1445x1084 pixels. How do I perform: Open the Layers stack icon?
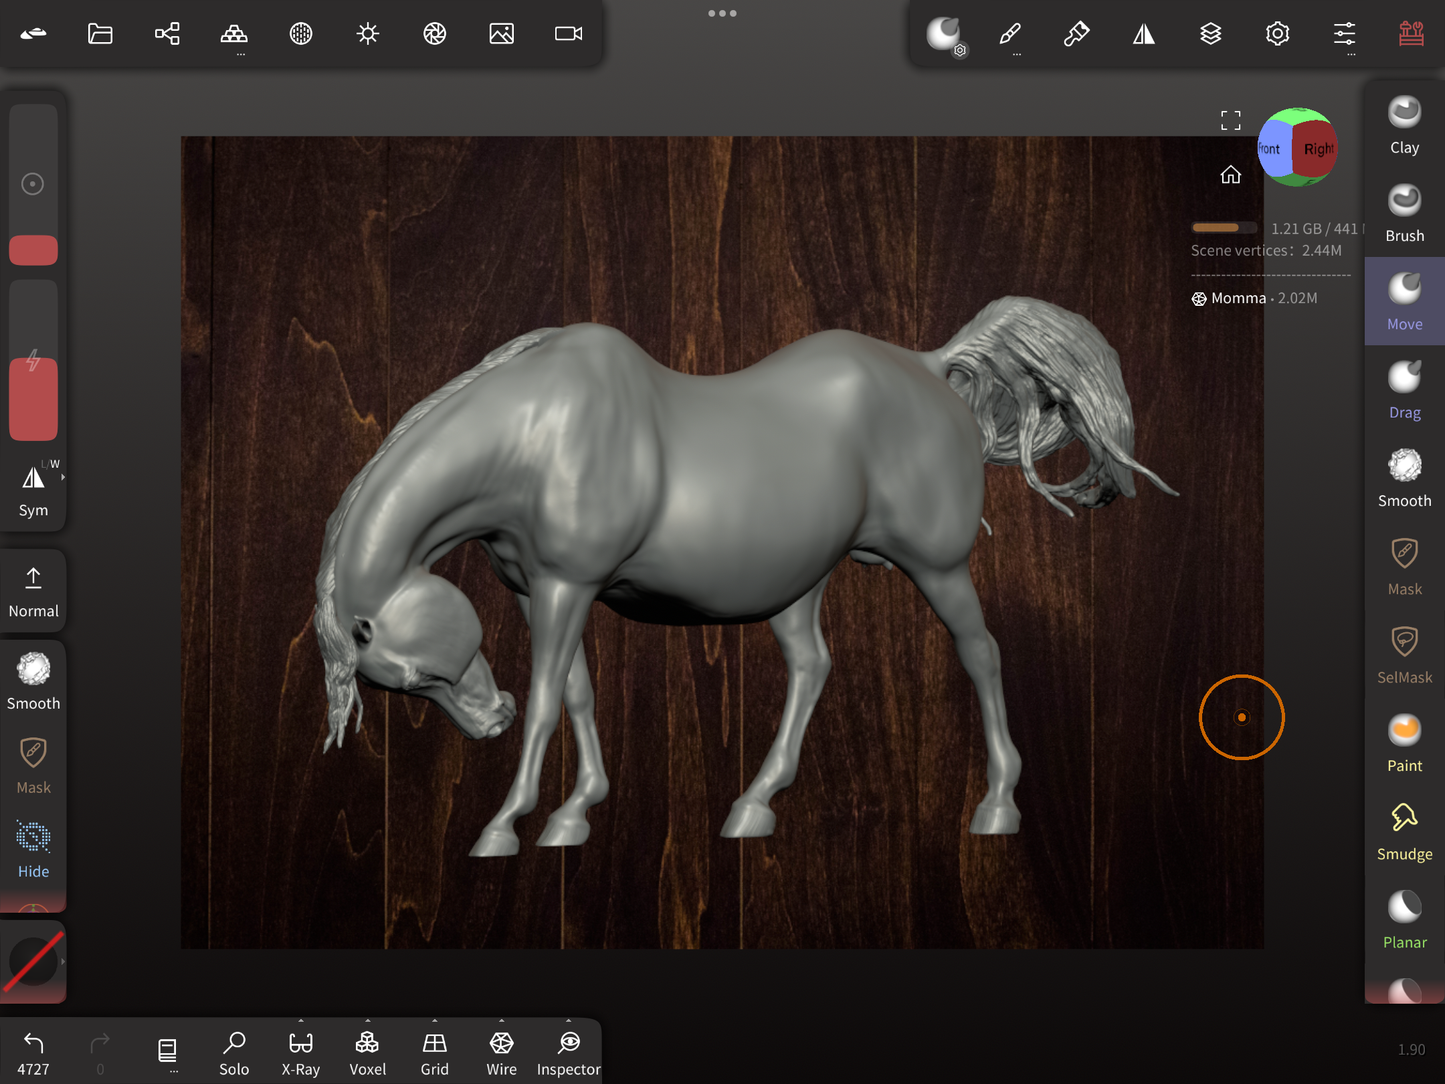(x=1210, y=34)
